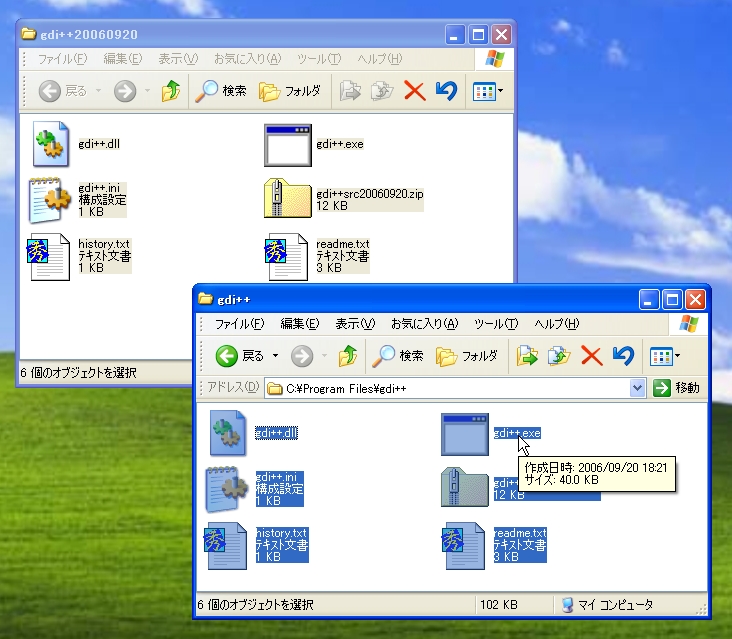Screen dimensions: 732x639
Task: Open 編集(E) menu in gdi++ window
Action: click(300, 323)
